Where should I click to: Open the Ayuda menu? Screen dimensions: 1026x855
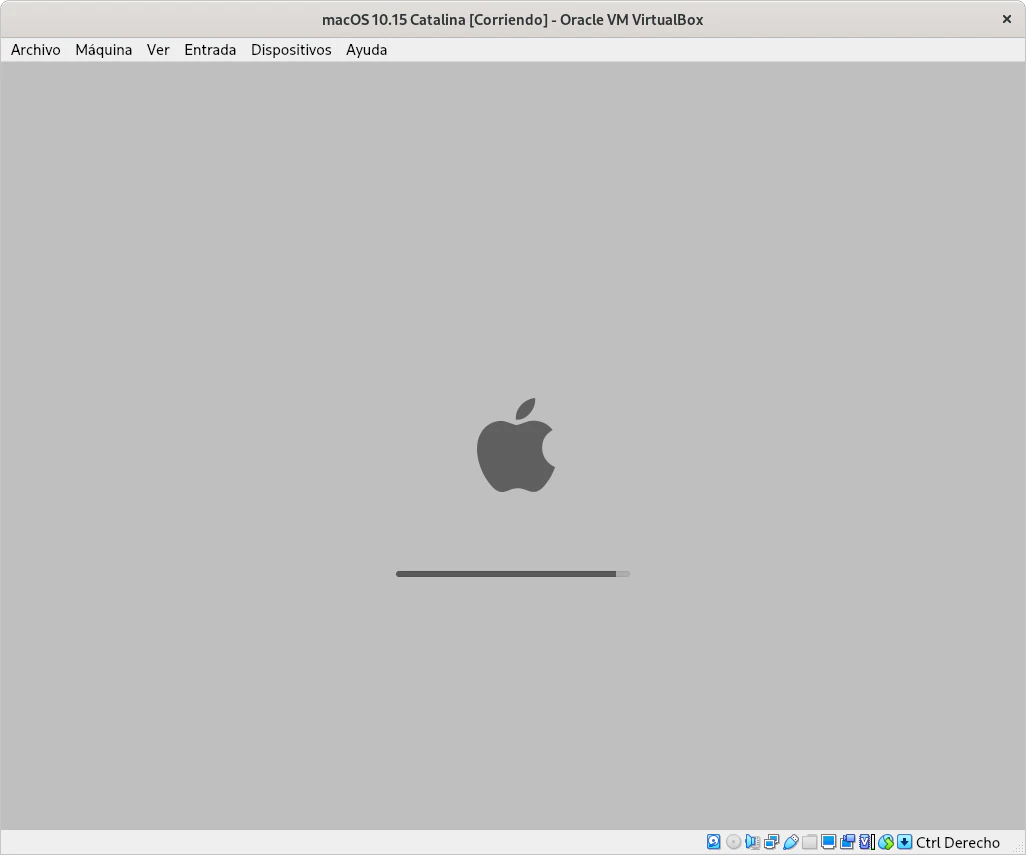click(x=366, y=50)
